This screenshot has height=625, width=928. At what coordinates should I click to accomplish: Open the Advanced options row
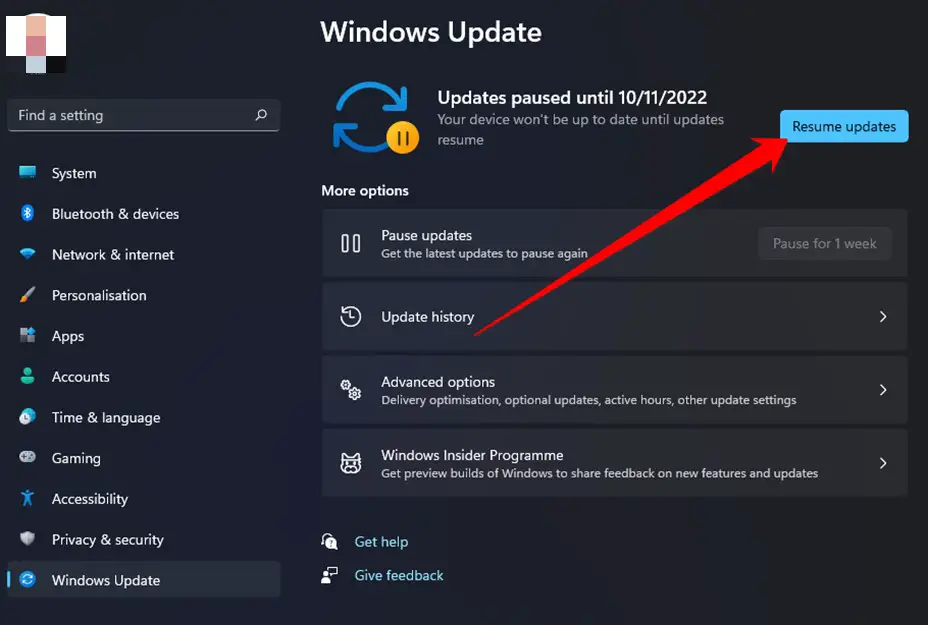point(614,389)
